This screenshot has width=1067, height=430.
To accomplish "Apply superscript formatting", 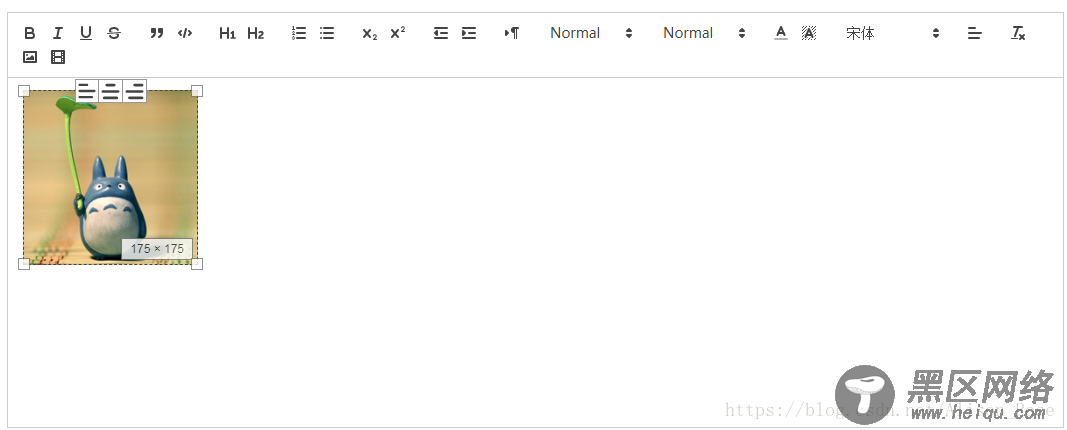I will pyautogui.click(x=398, y=33).
